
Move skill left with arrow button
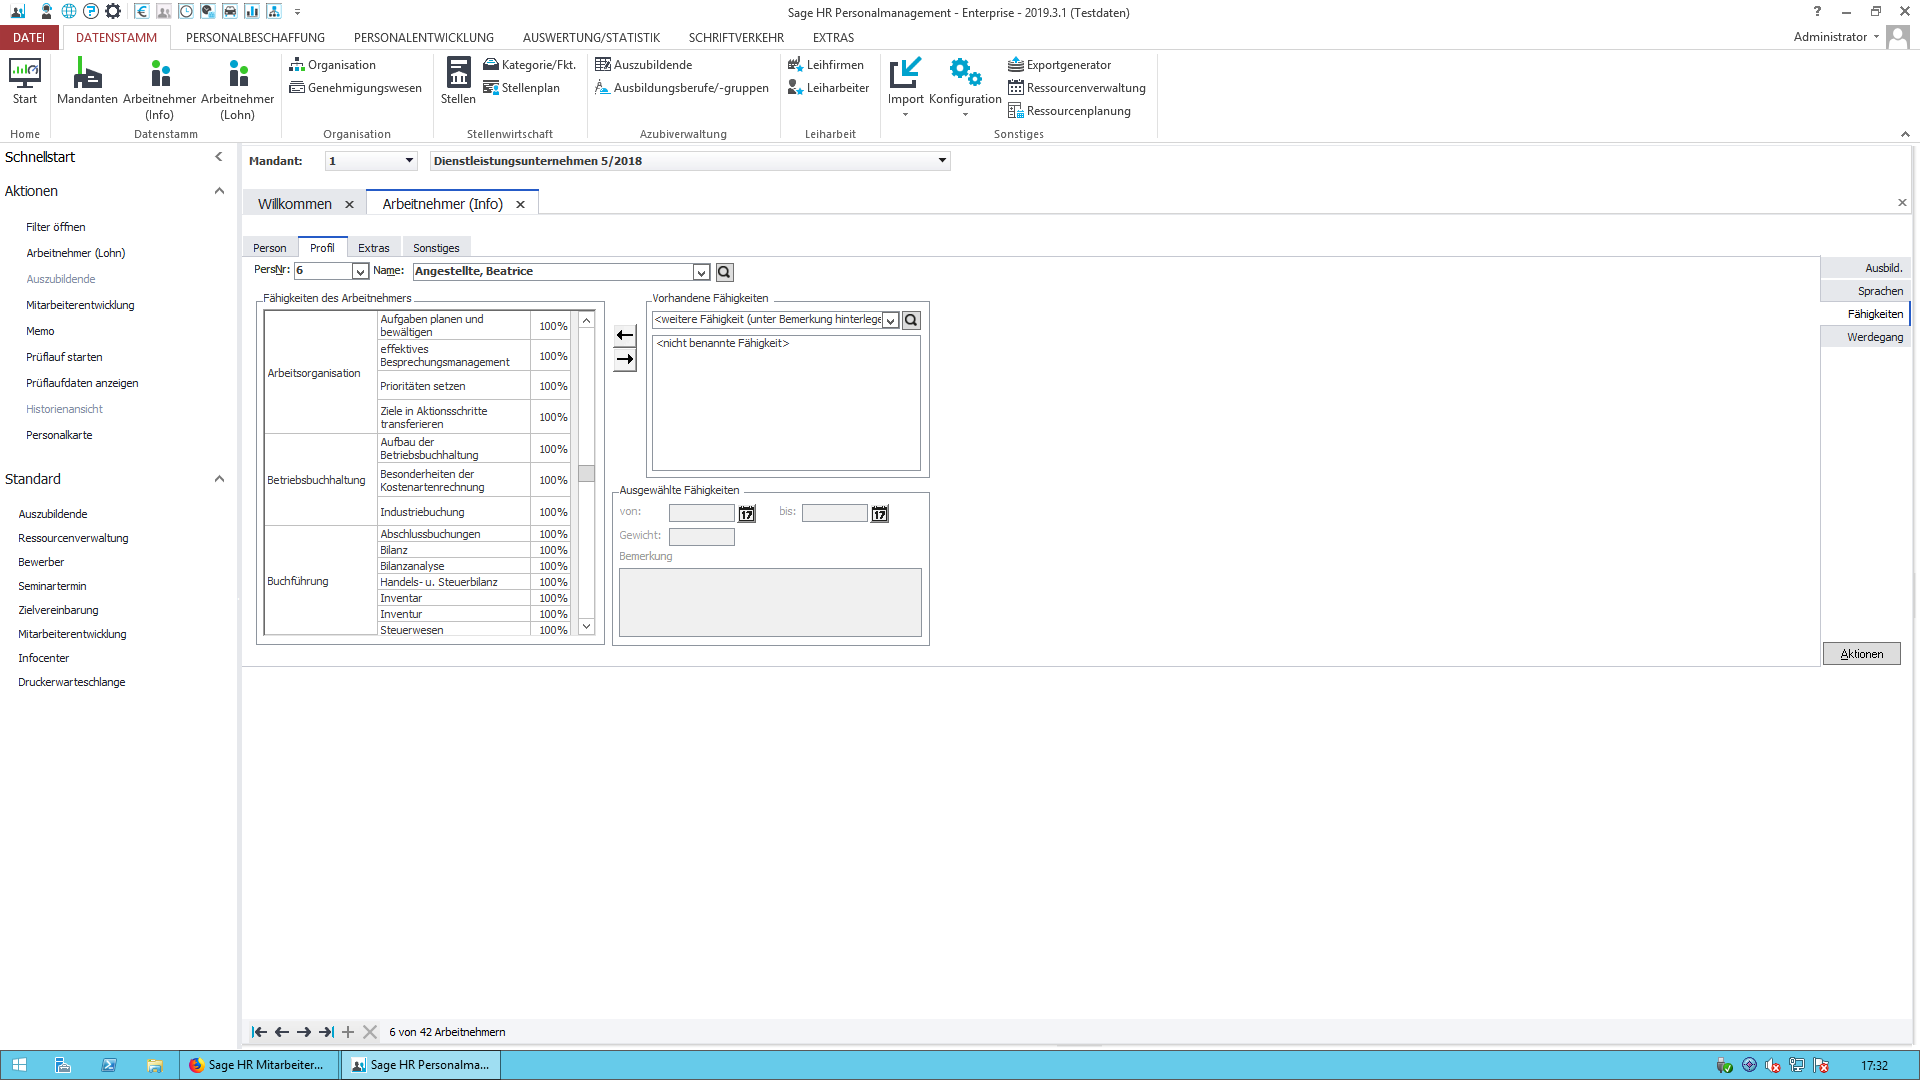click(625, 335)
